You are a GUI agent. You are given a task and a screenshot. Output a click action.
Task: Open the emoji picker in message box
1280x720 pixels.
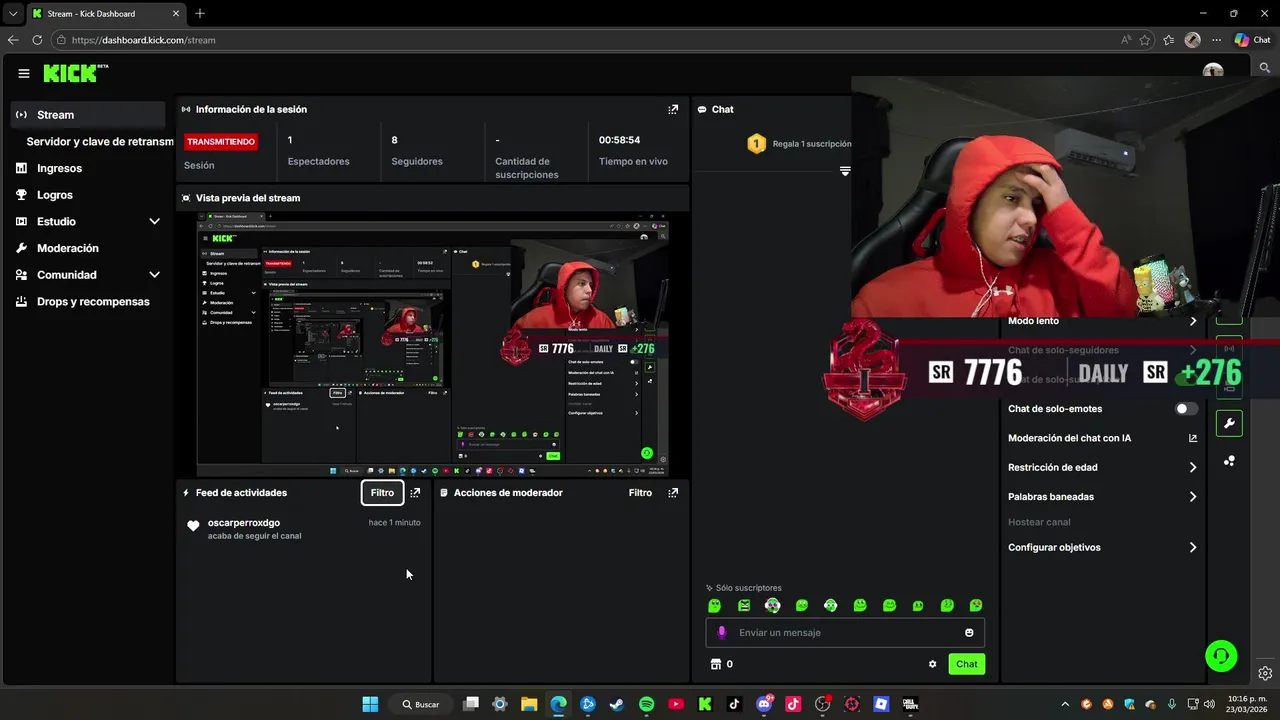point(969,632)
